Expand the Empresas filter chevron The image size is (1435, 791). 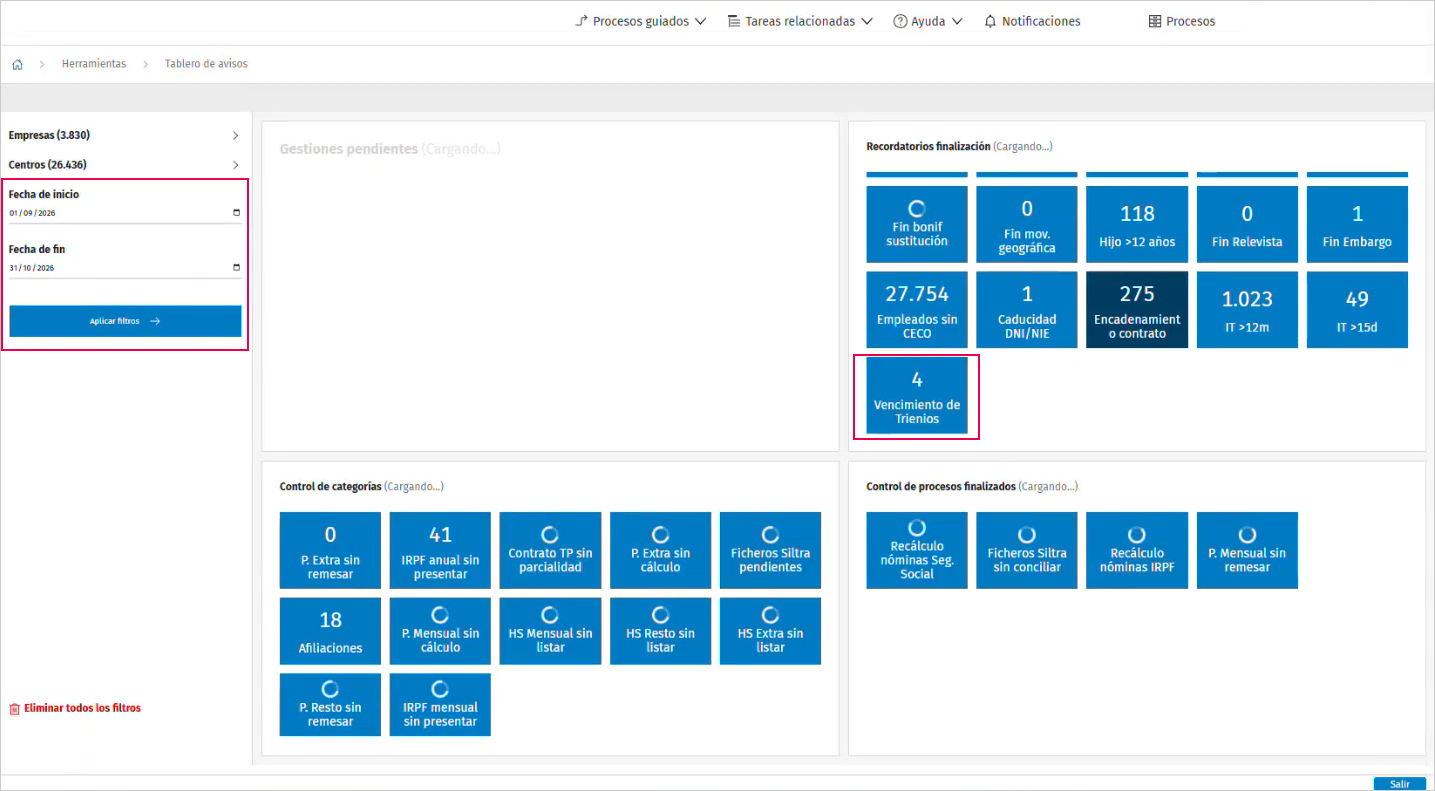[x=236, y=135]
